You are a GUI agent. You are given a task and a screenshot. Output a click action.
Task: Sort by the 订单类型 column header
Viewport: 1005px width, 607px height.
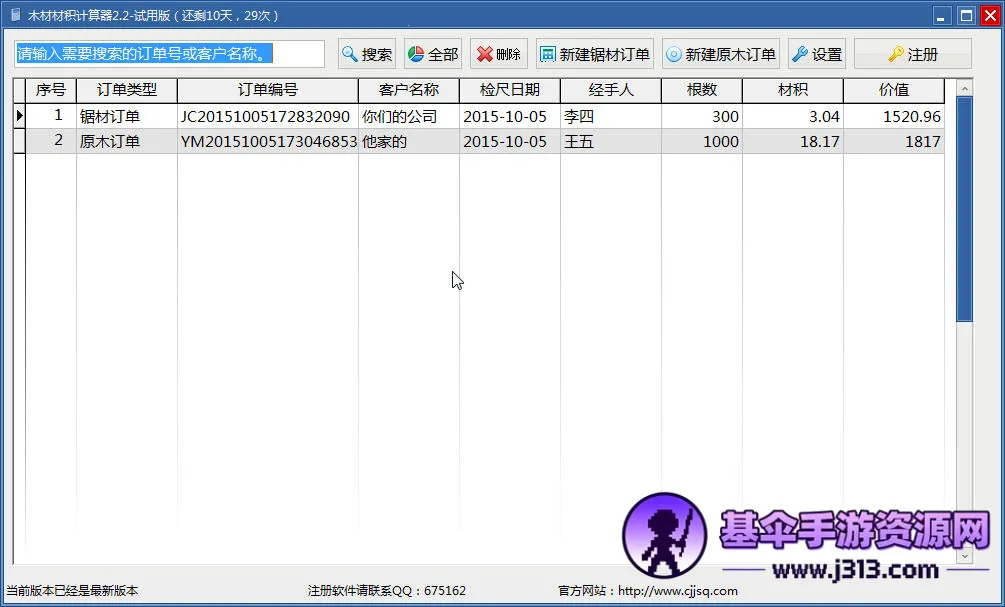(x=126, y=90)
